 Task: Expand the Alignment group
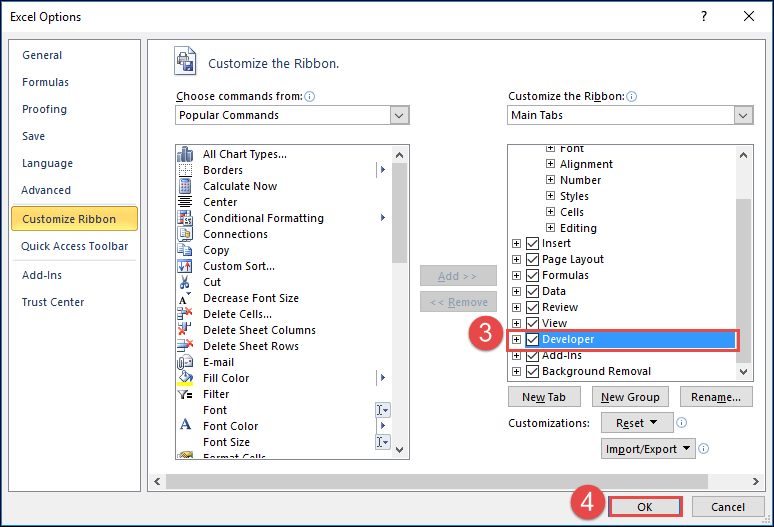tap(550, 164)
